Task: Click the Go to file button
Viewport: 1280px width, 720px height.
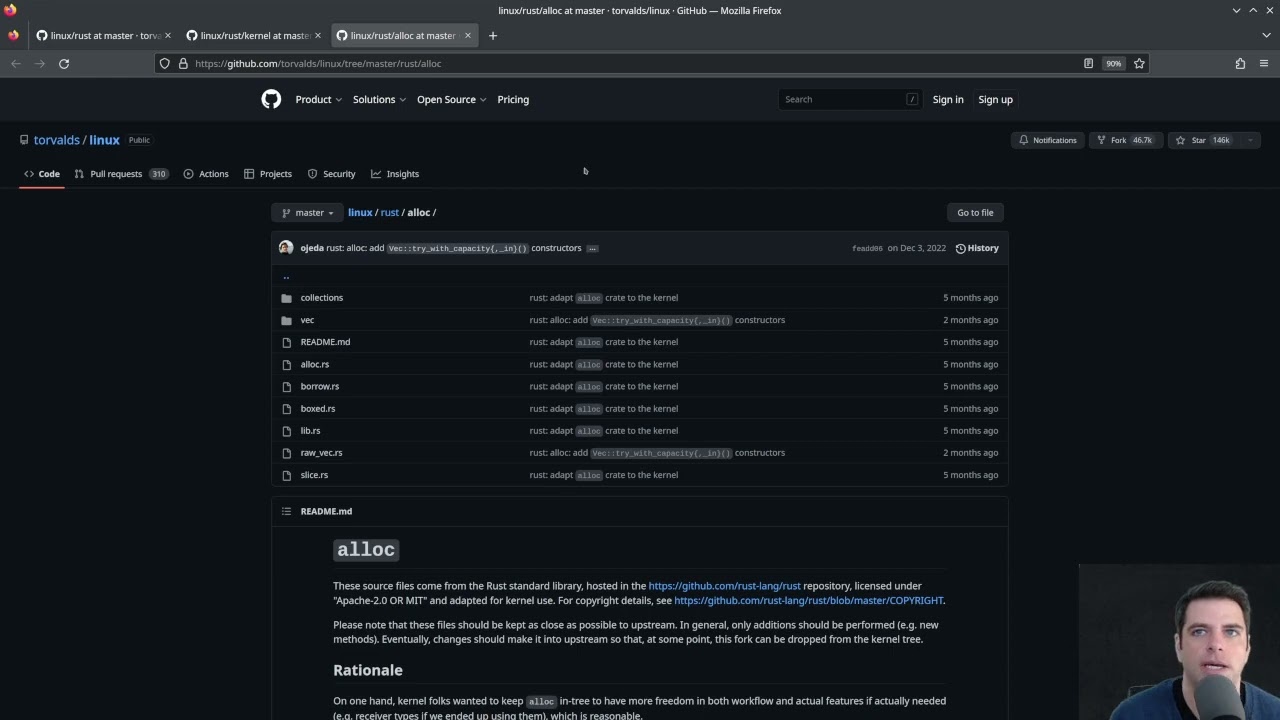Action: pyautogui.click(x=975, y=212)
